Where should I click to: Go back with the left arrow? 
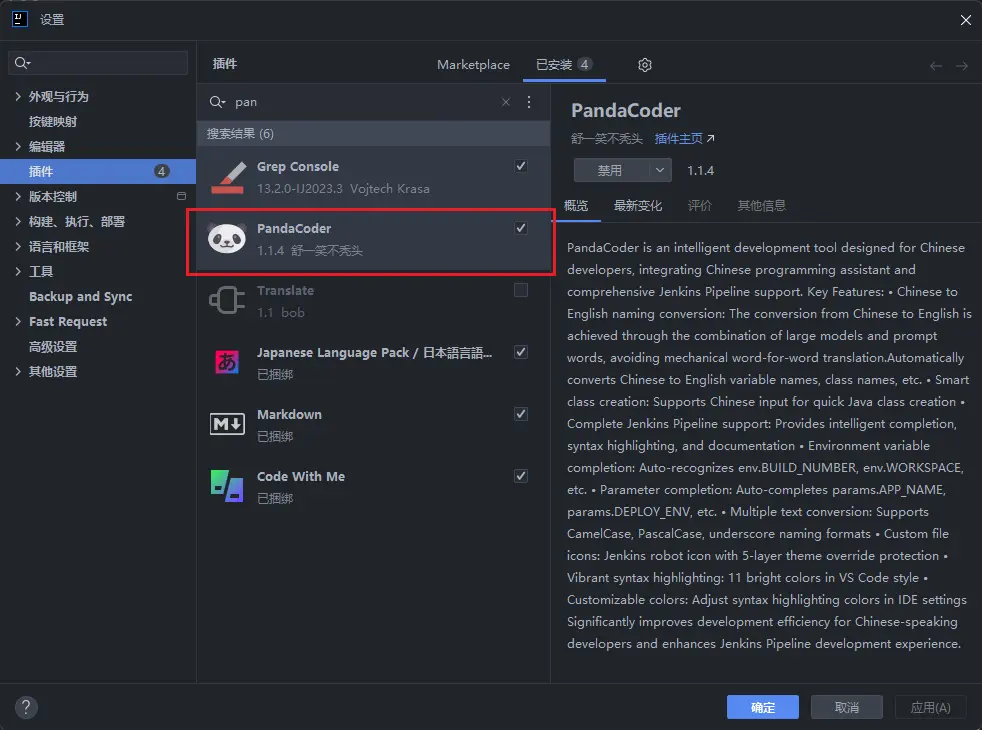pos(936,66)
